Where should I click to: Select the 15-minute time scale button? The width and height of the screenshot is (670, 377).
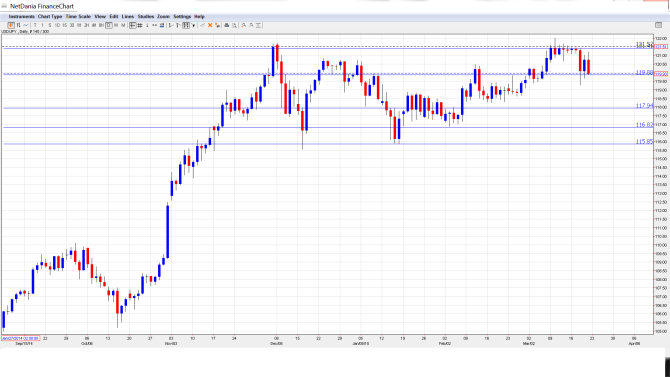tap(65, 25)
